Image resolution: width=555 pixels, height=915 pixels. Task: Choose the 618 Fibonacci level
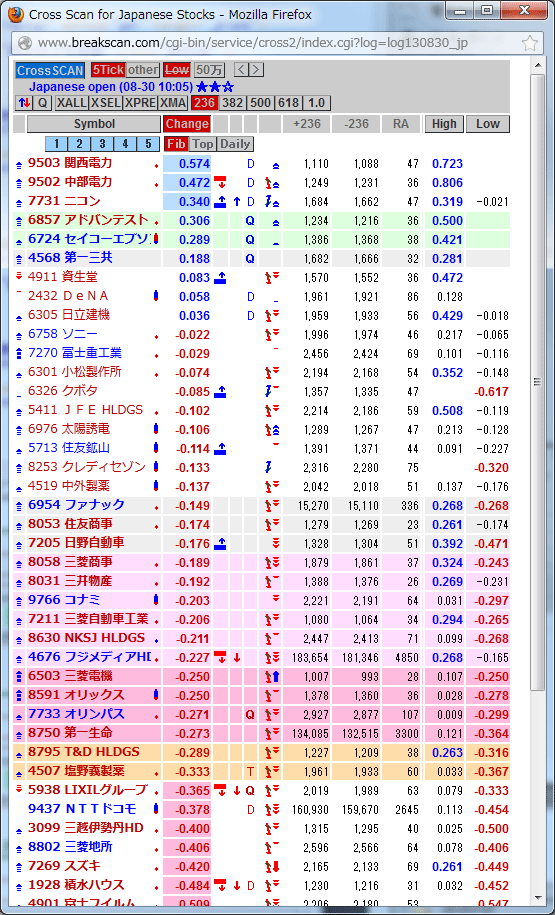tap(288, 103)
